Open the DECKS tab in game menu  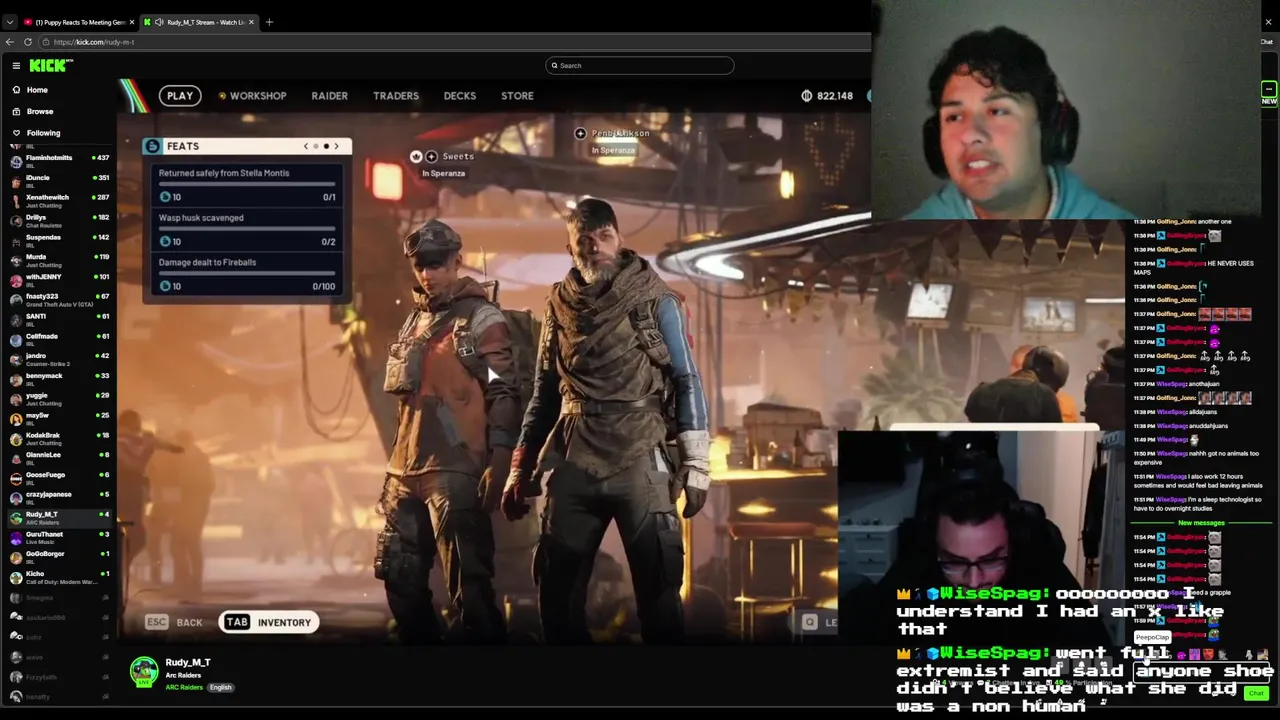460,96
